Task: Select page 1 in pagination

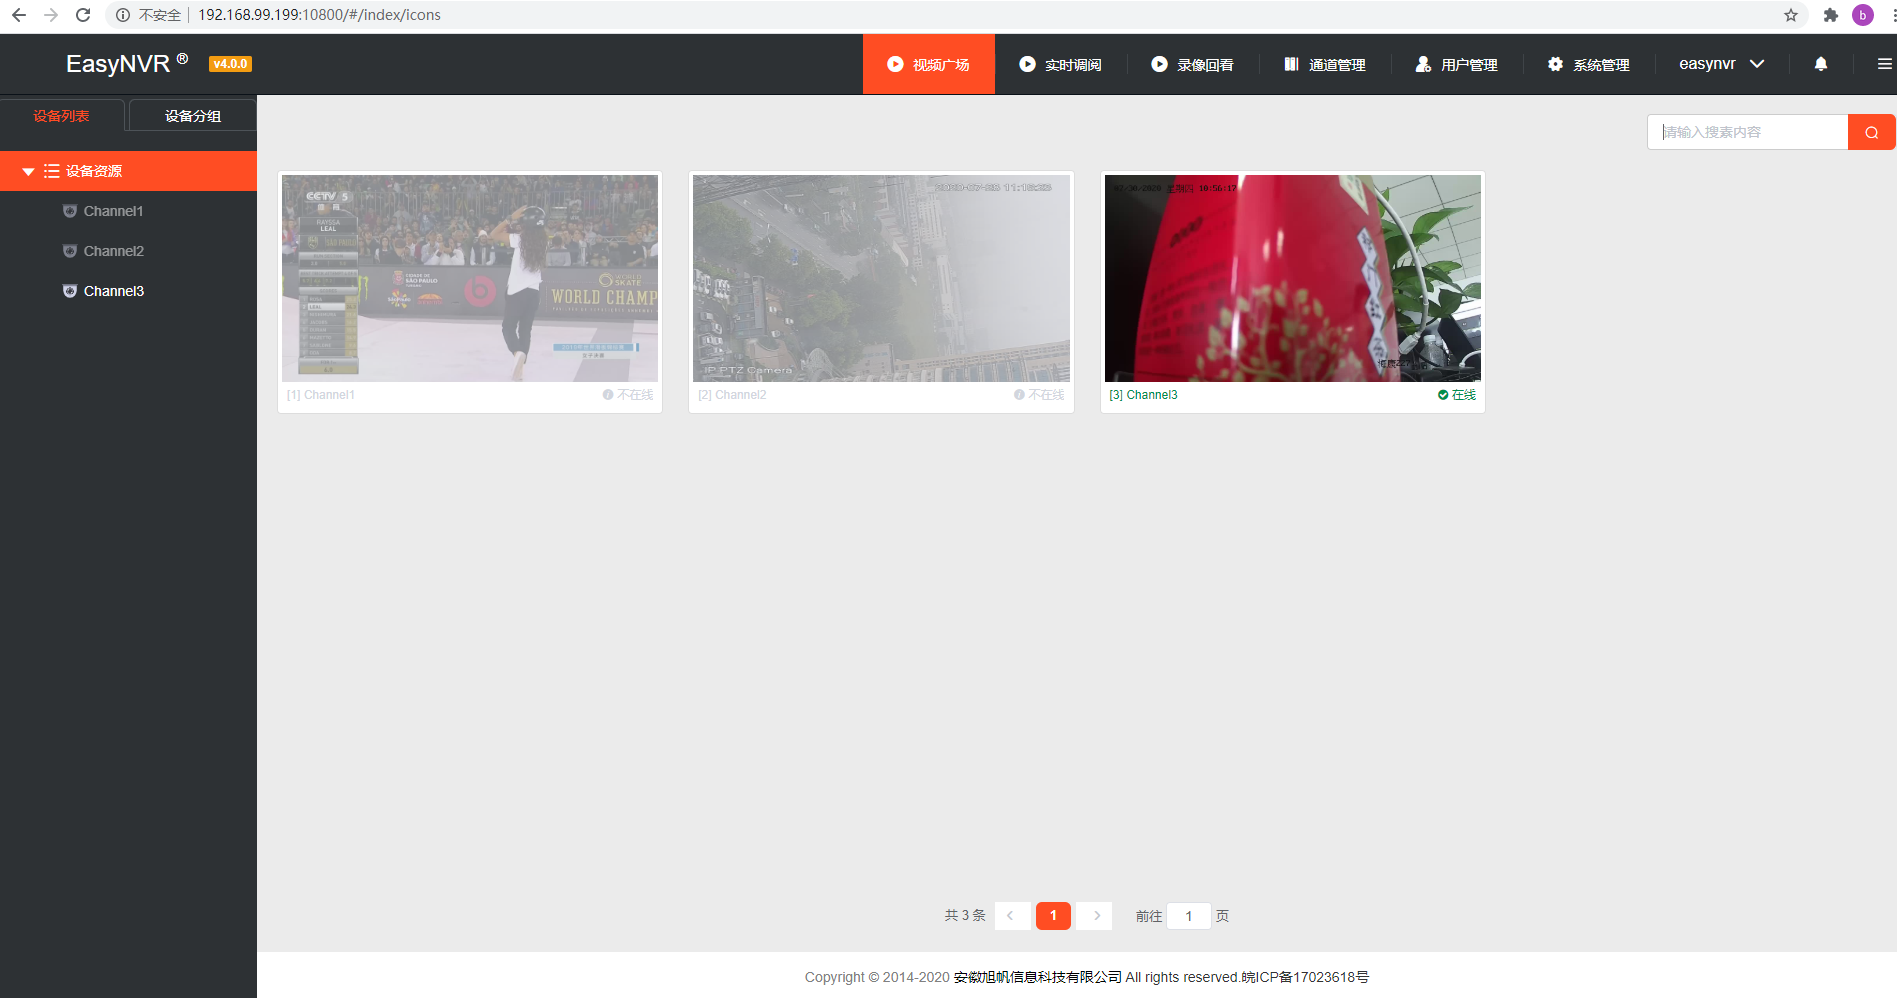Action: pos(1053,916)
